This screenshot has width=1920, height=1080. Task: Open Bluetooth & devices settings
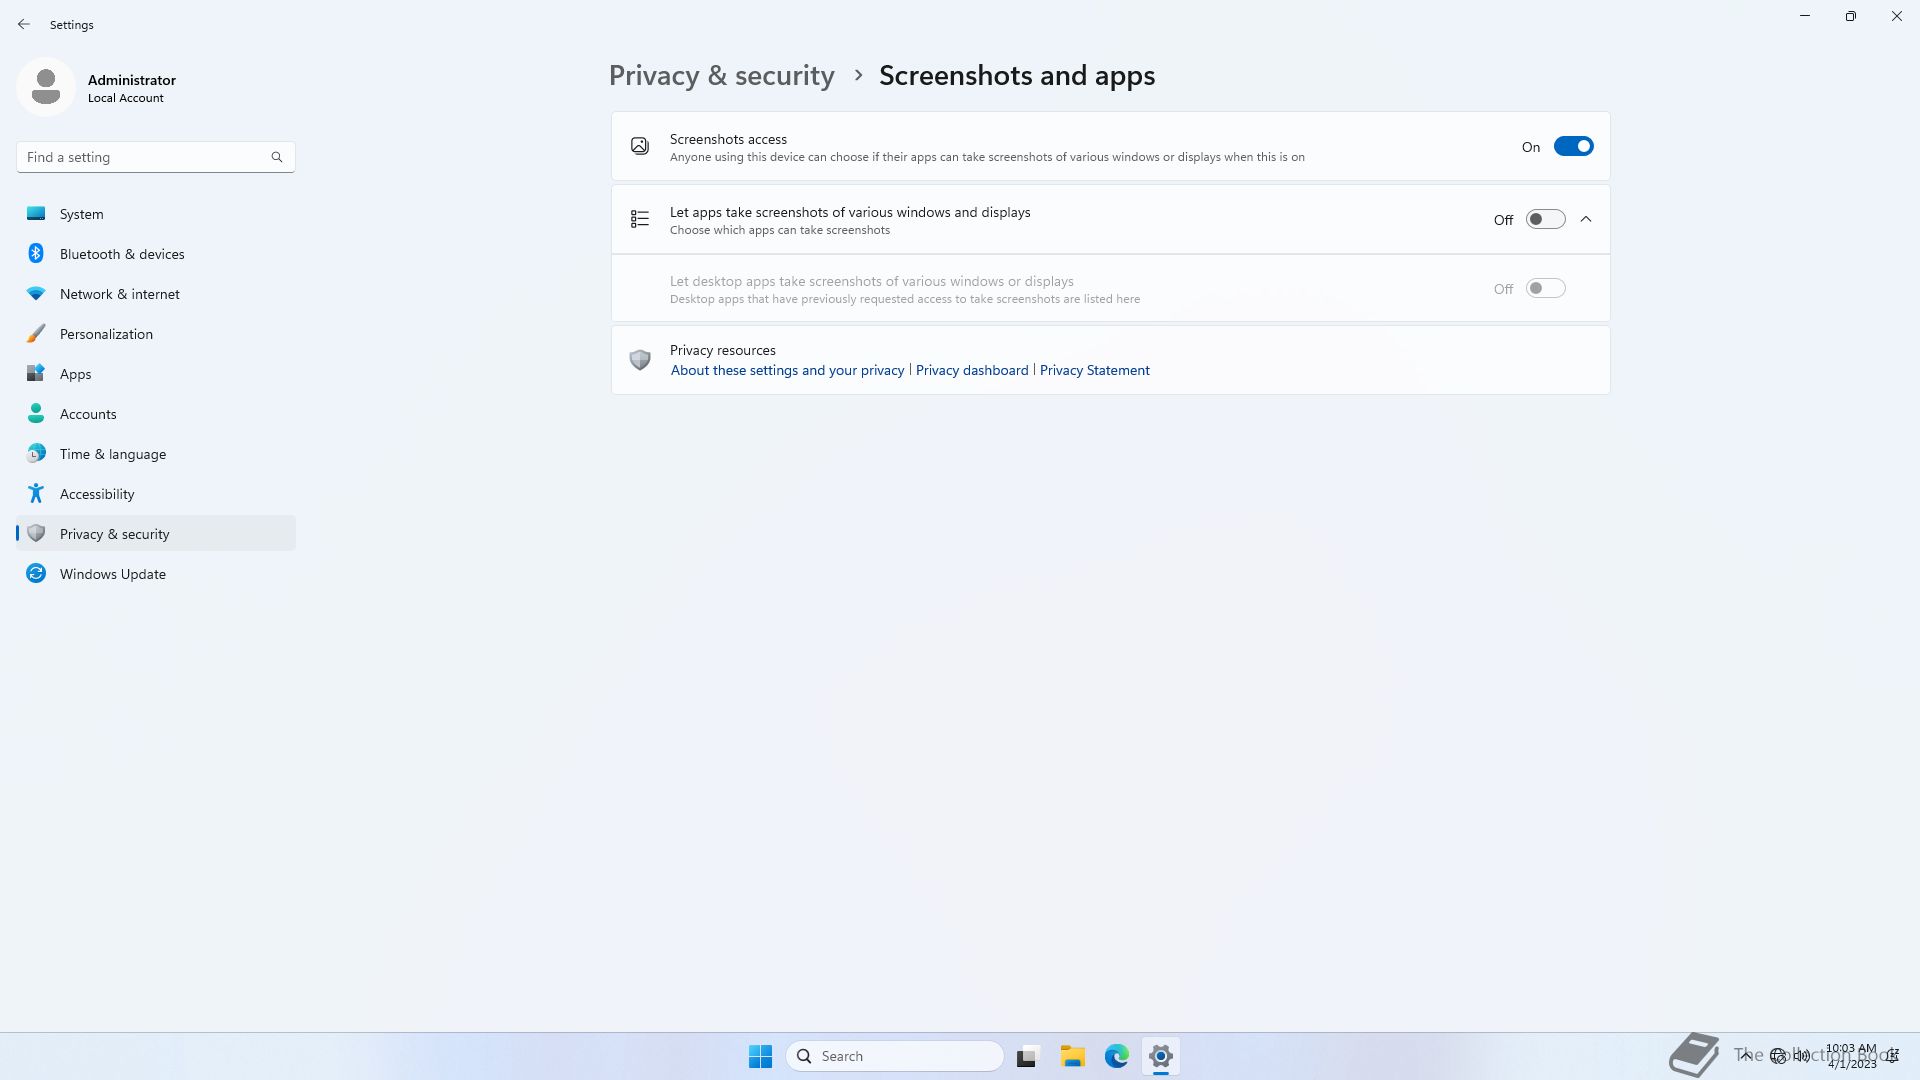click(122, 254)
